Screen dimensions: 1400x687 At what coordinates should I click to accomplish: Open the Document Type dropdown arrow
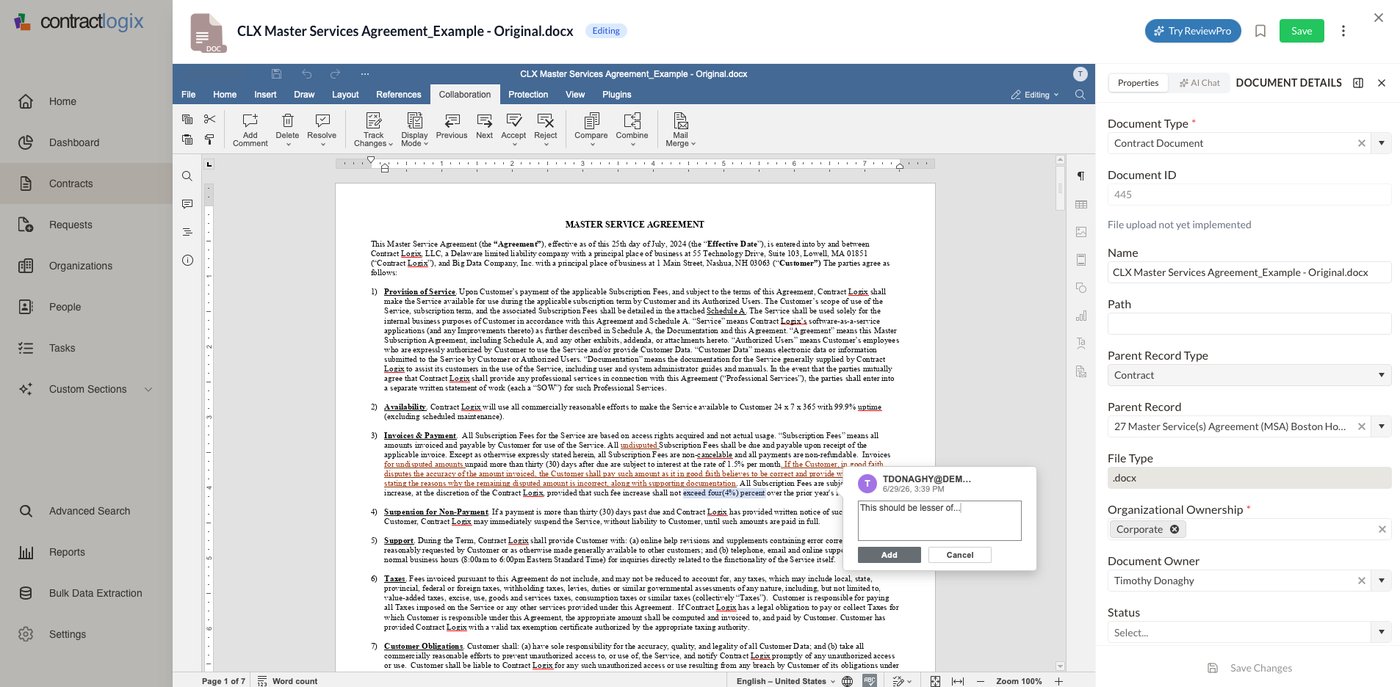coord(1382,143)
